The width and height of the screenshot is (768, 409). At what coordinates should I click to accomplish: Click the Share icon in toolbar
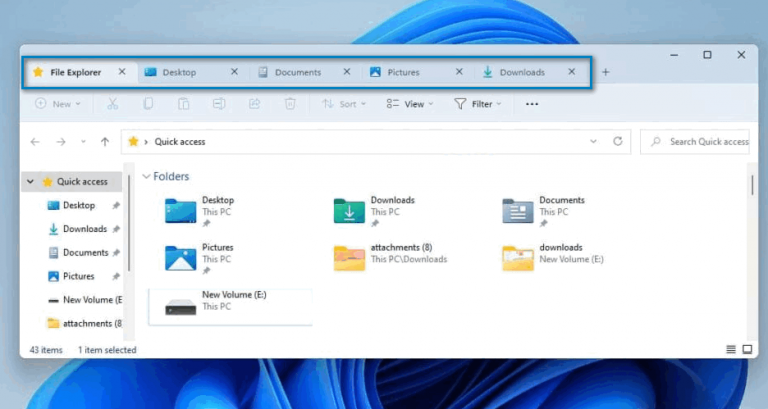254,104
